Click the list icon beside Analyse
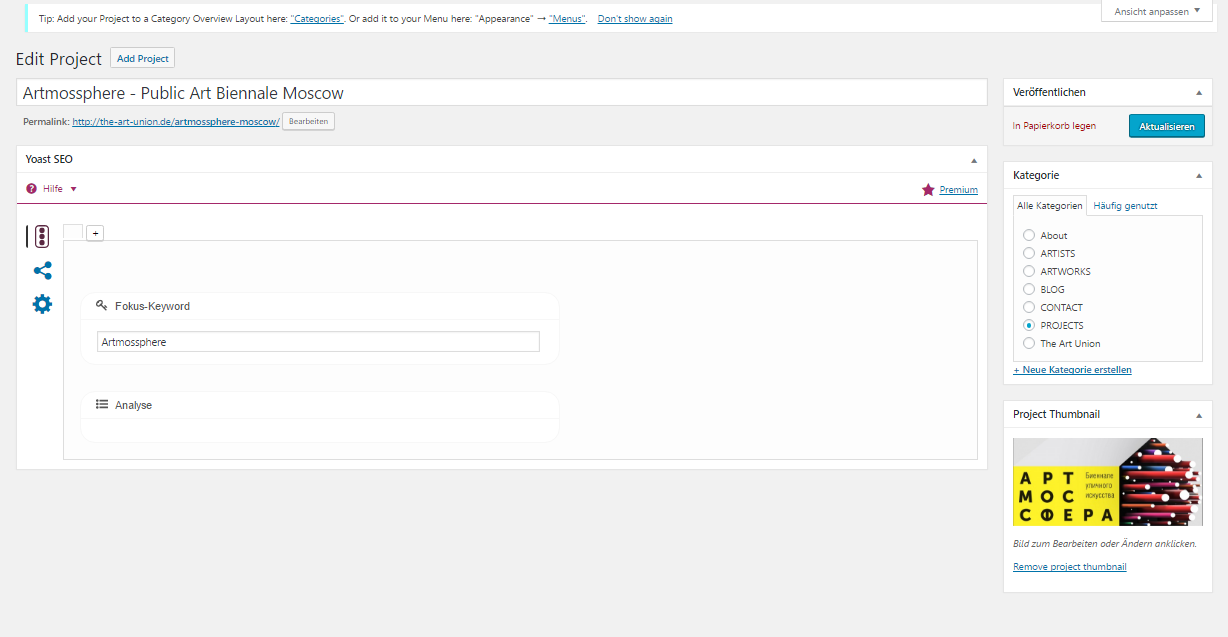This screenshot has height=637, width=1228. coord(101,405)
